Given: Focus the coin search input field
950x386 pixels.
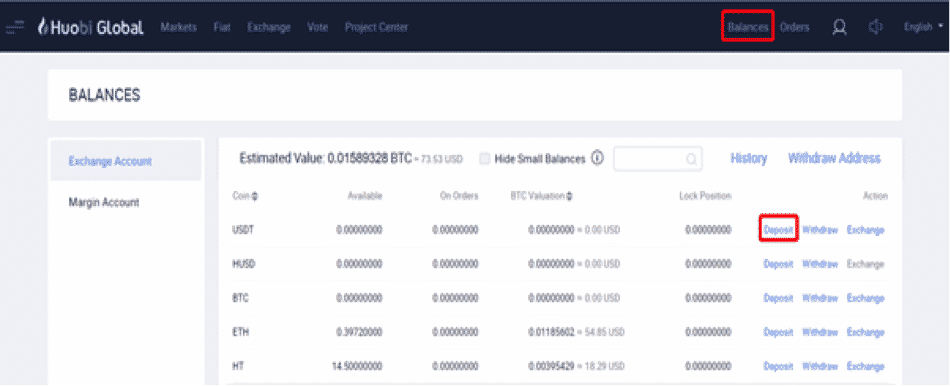Looking at the screenshot, I should point(658,159).
